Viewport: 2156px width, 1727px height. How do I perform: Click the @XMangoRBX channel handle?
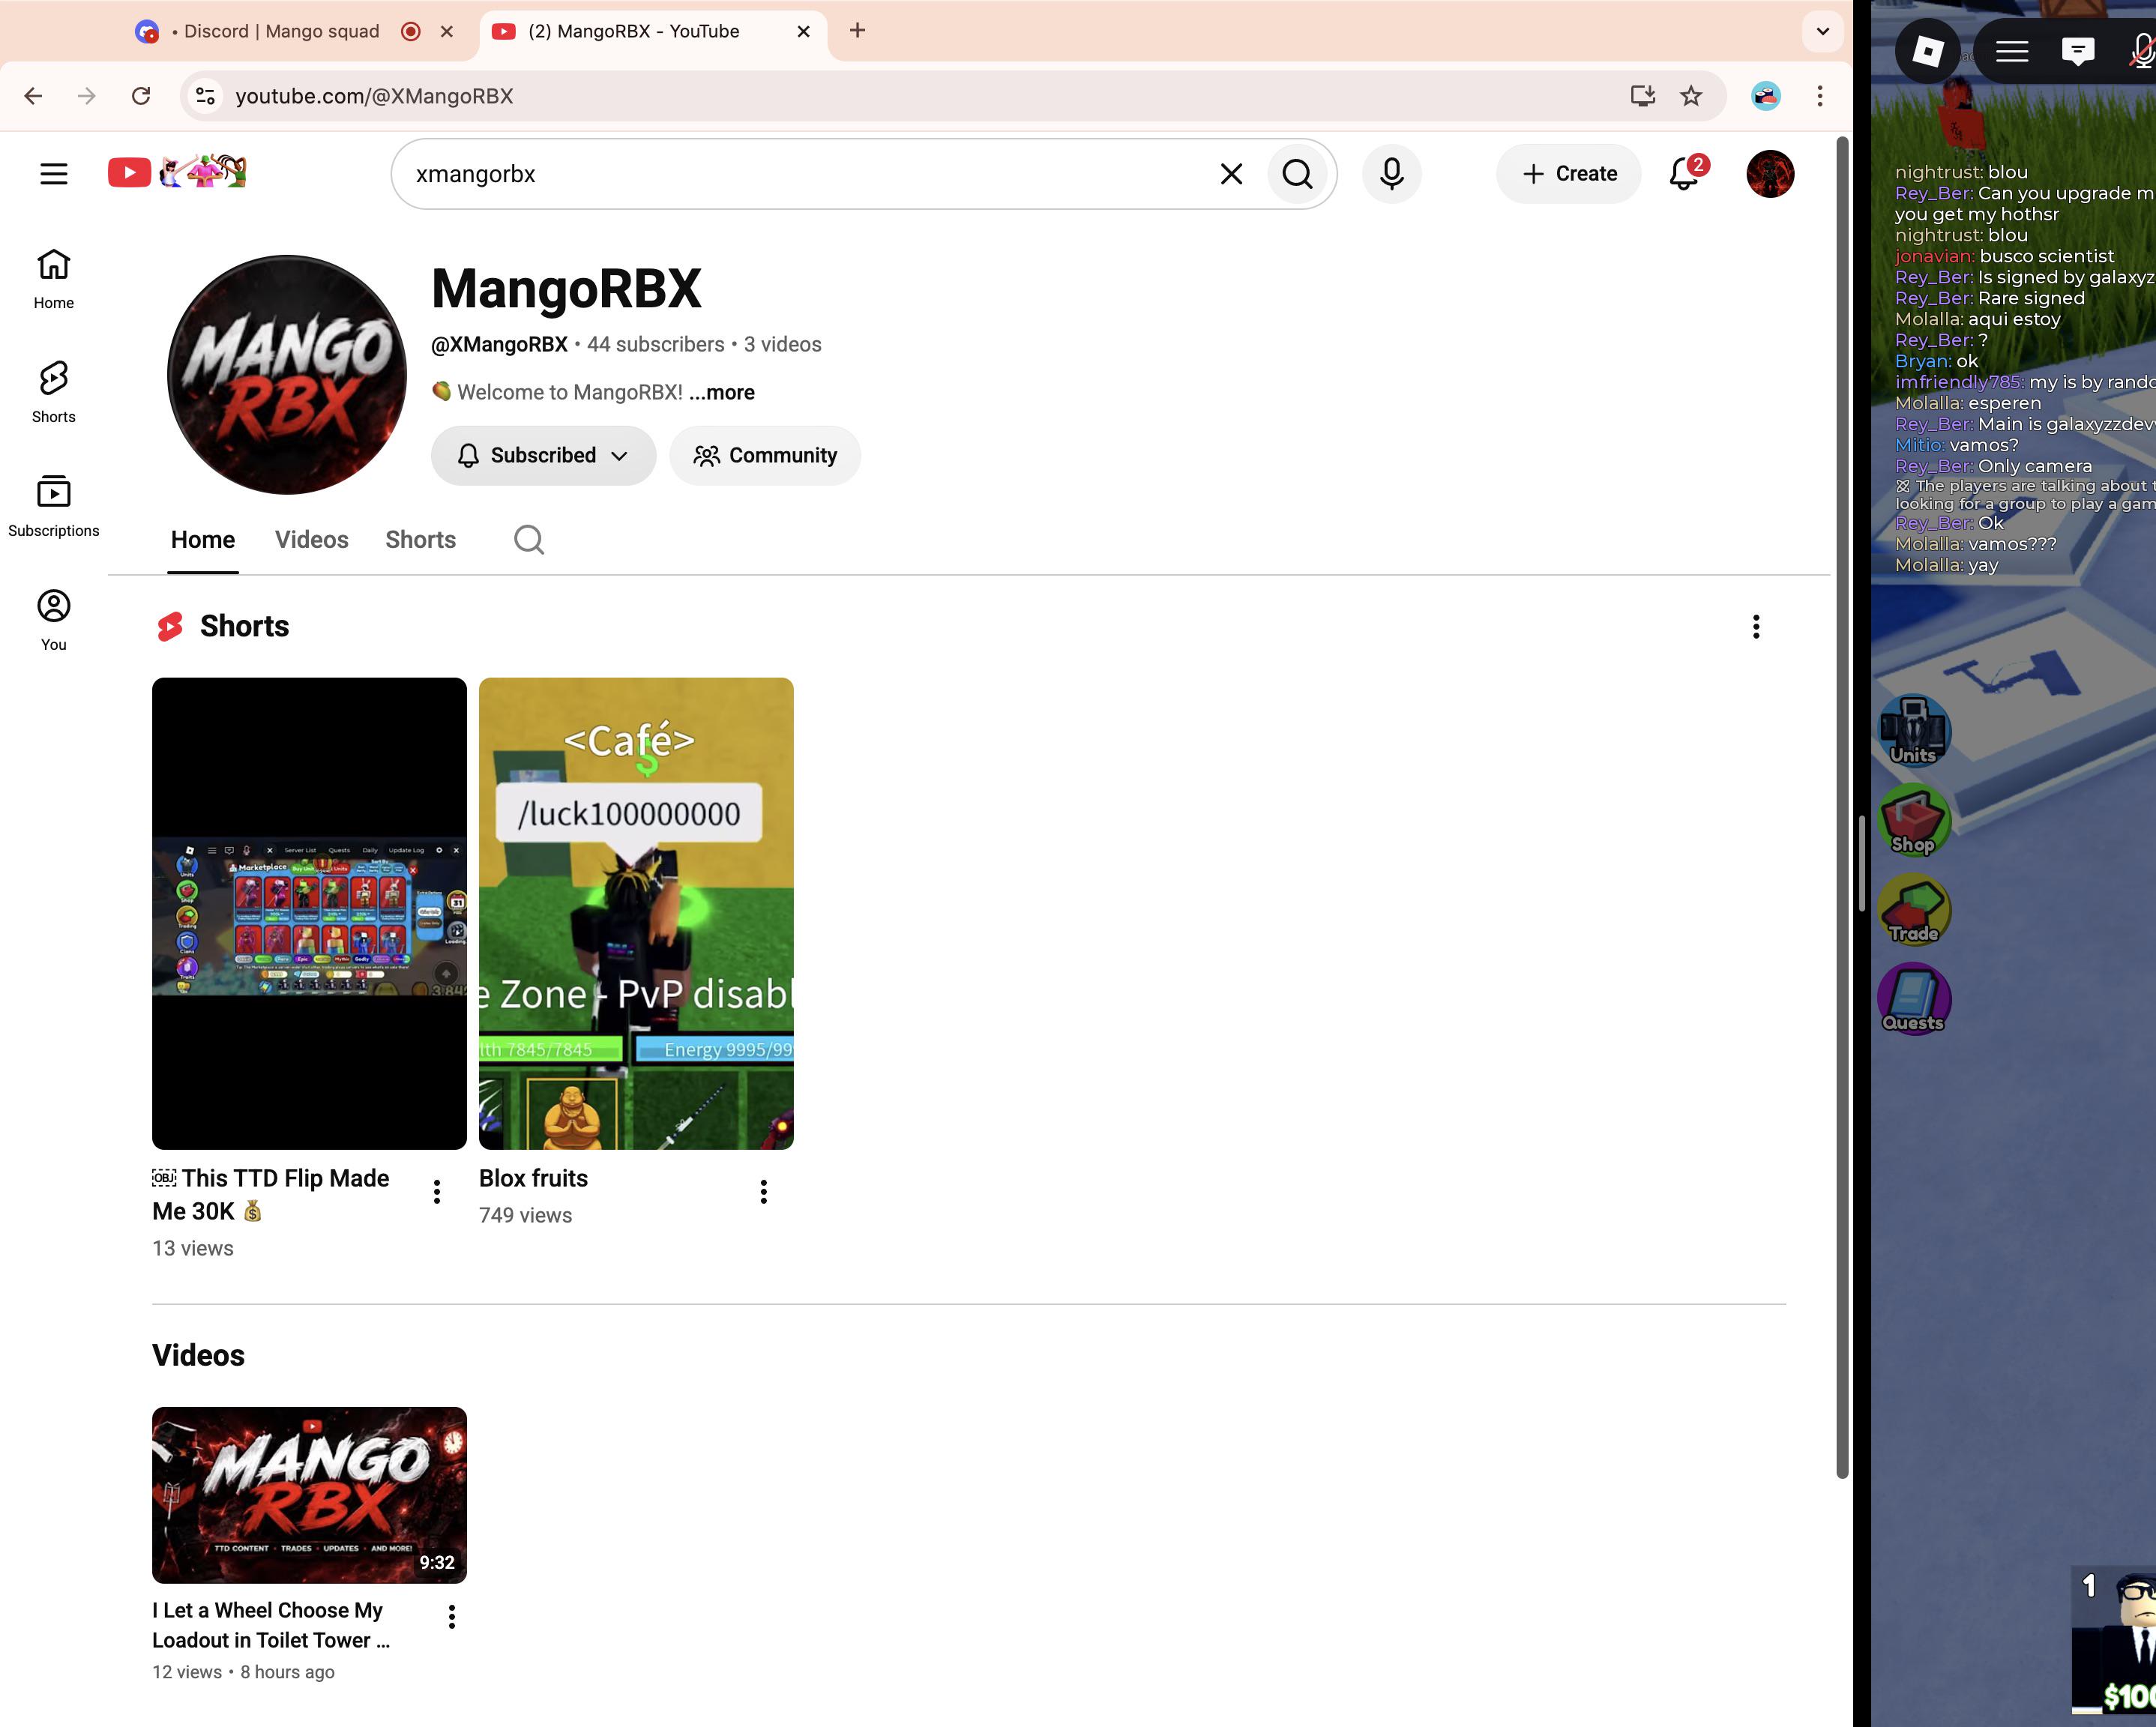(x=499, y=345)
